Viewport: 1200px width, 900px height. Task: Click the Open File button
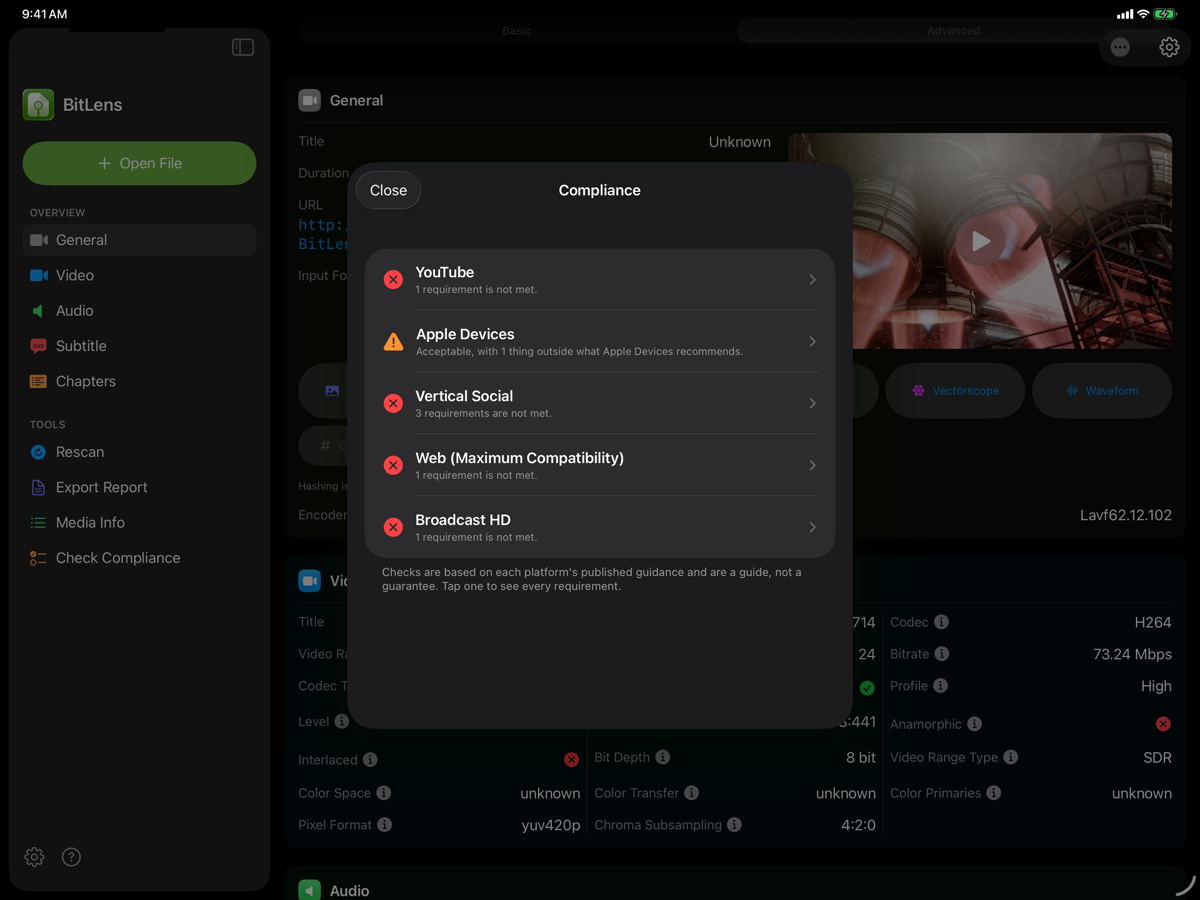139,163
